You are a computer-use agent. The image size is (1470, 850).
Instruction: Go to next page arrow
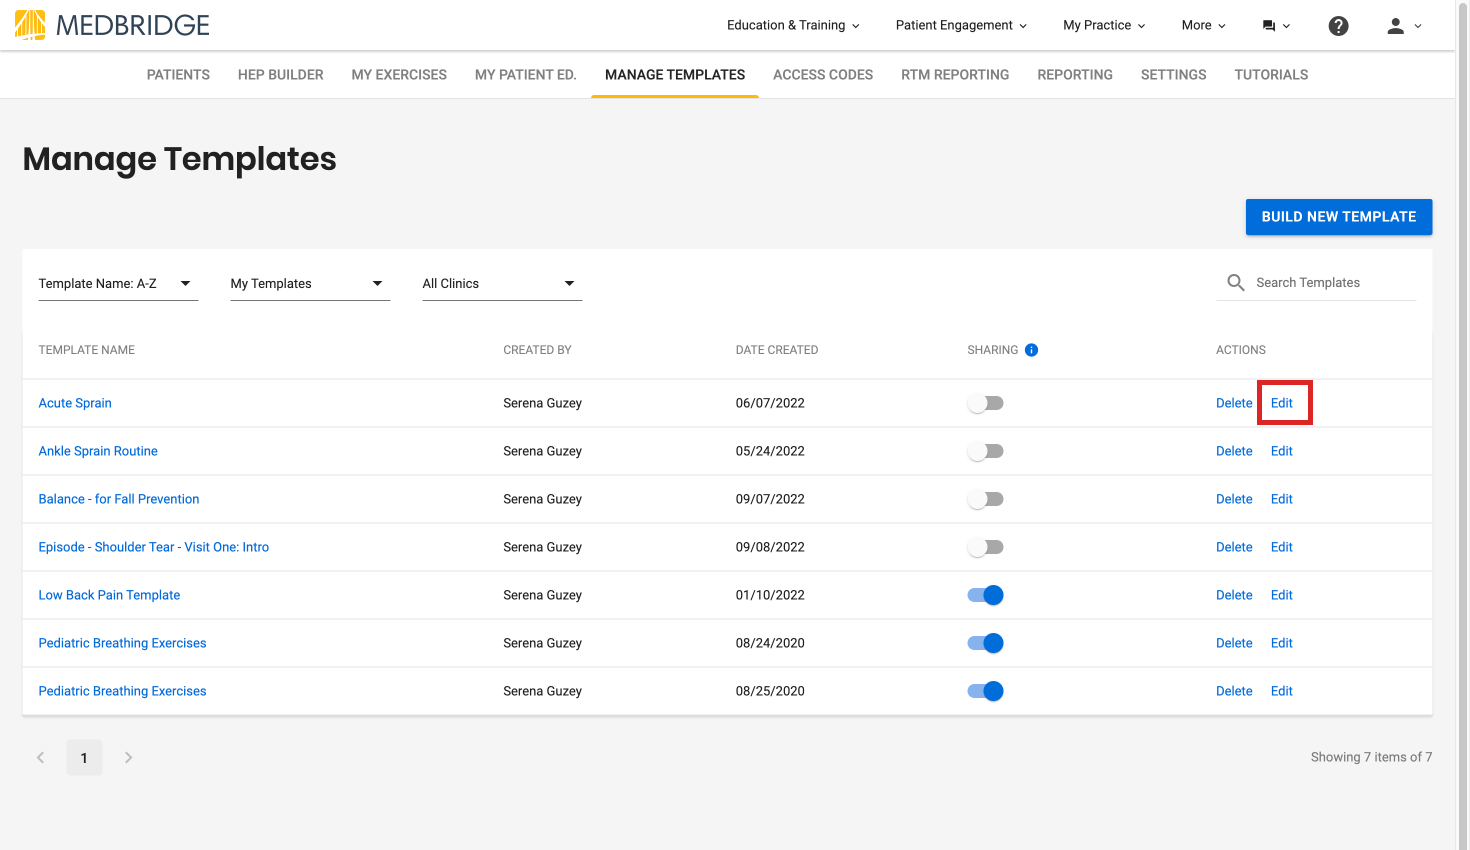[128, 758]
